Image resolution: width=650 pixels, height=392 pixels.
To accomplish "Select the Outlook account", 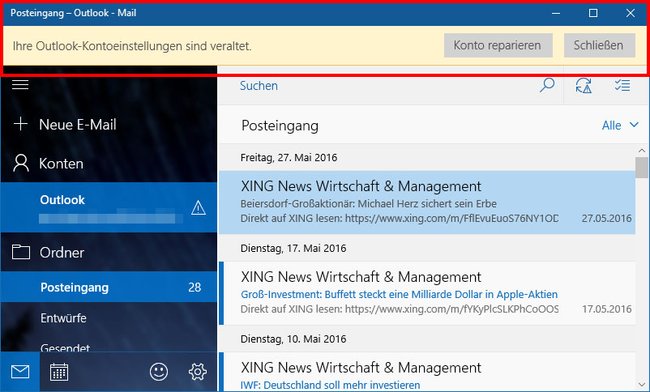I will coord(109,208).
